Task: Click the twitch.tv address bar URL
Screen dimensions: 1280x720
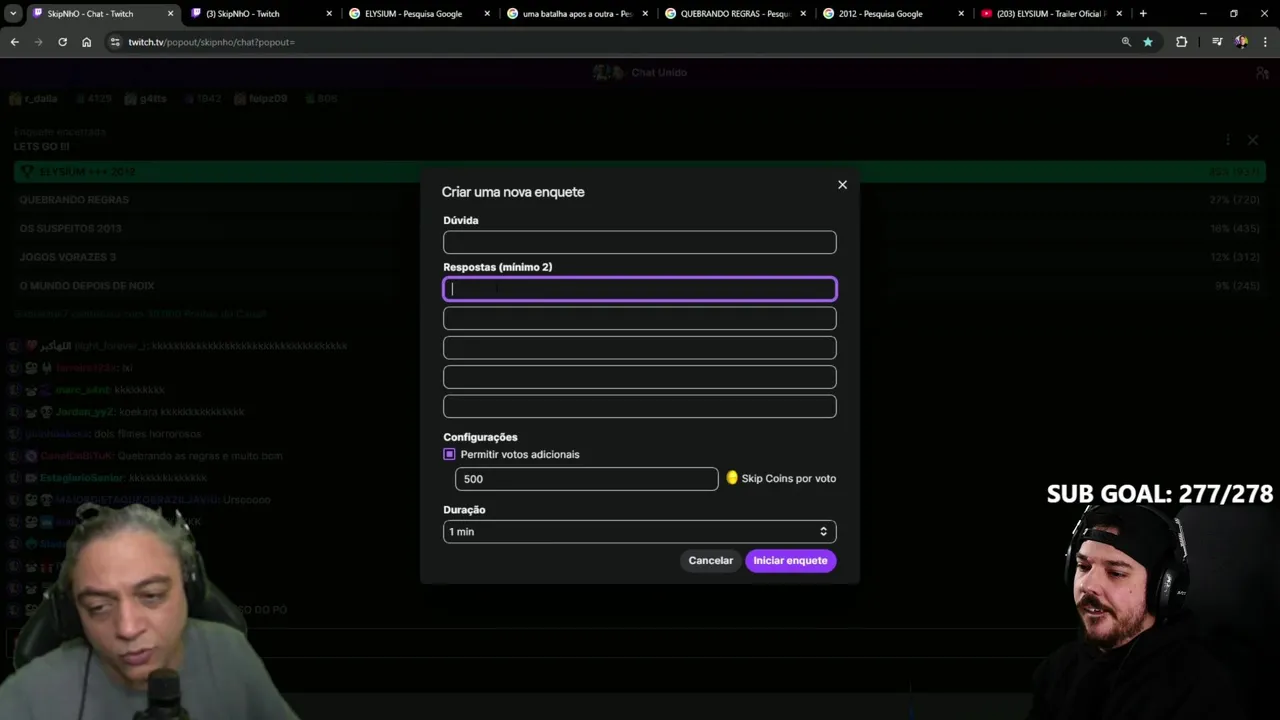Action: click(211, 42)
